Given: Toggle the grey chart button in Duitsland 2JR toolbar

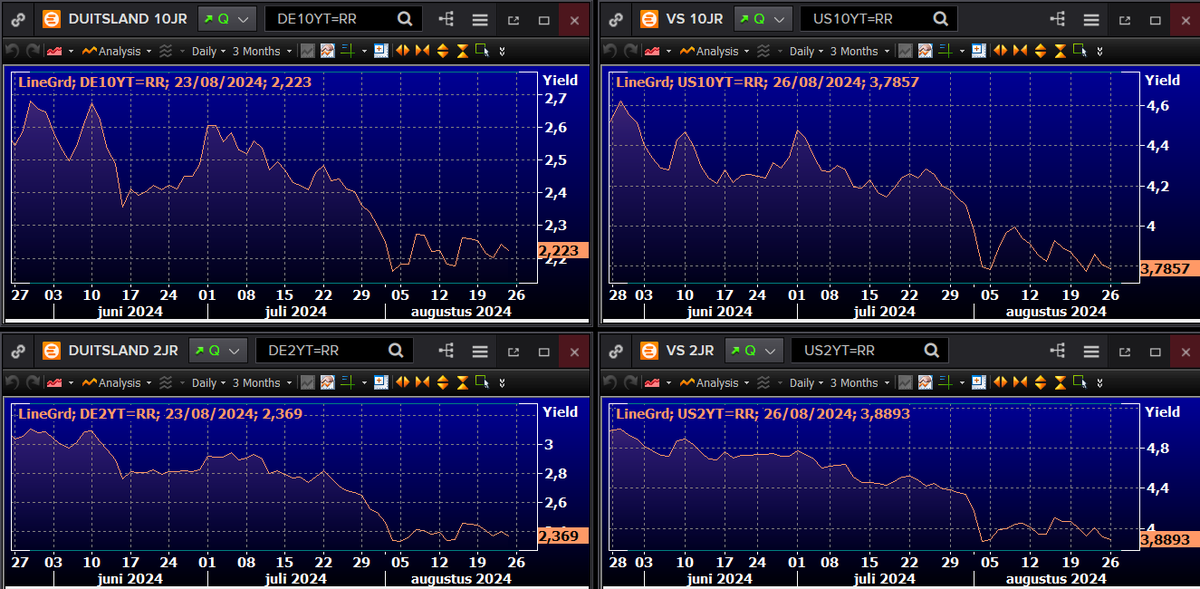Looking at the screenshot, I should [x=308, y=383].
